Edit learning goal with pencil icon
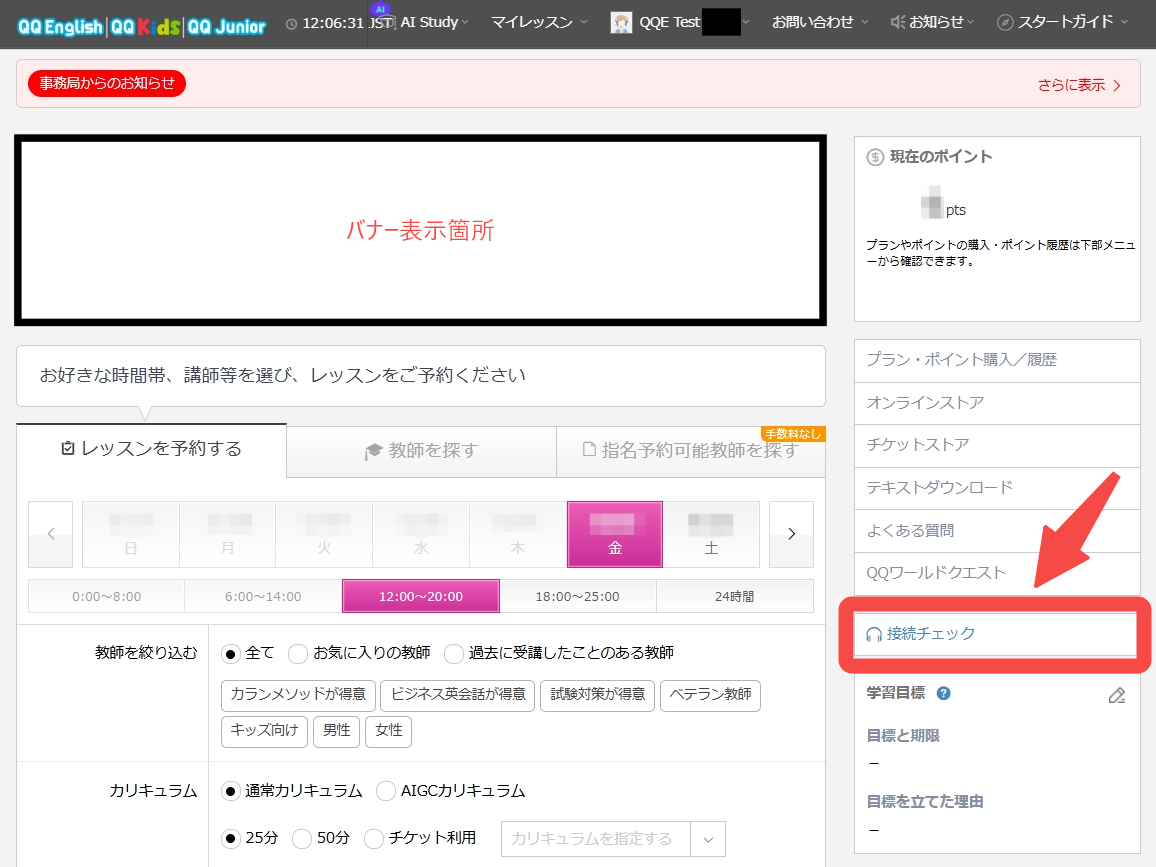Image resolution: width=1156 pixels, height=867 pixels. 1117,695
